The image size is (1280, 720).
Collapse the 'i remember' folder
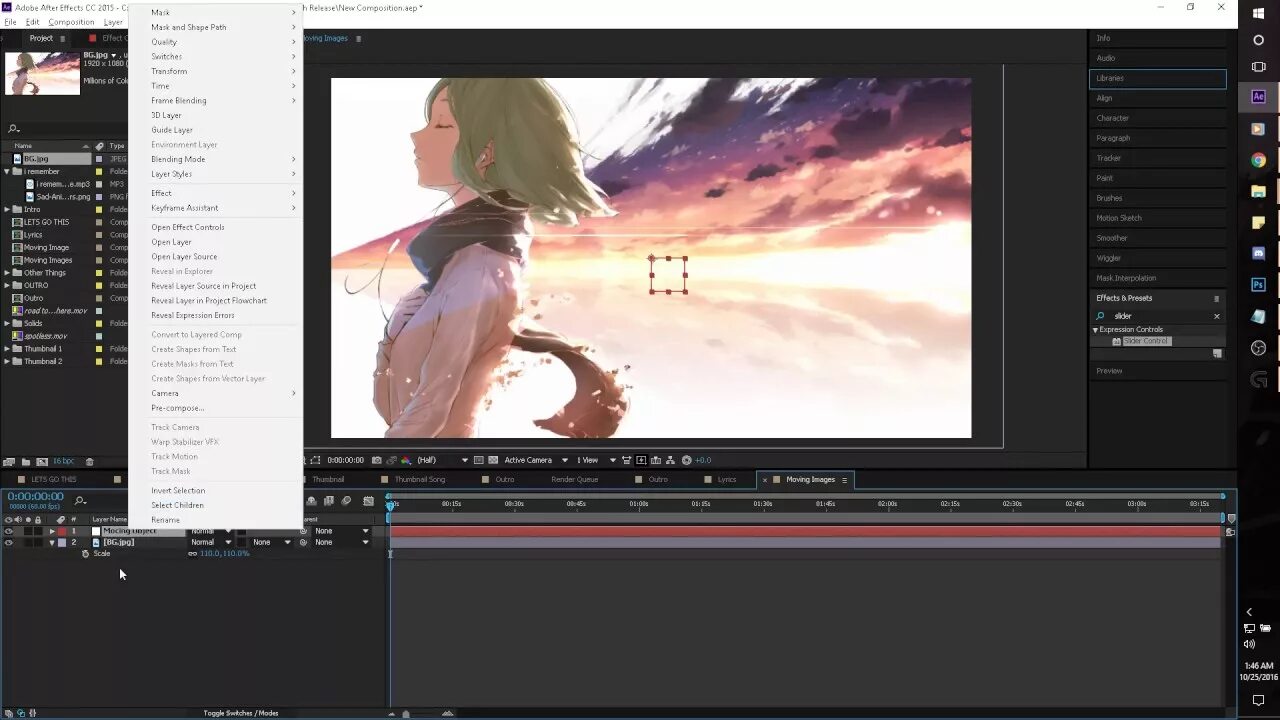(x=7, y=172)
